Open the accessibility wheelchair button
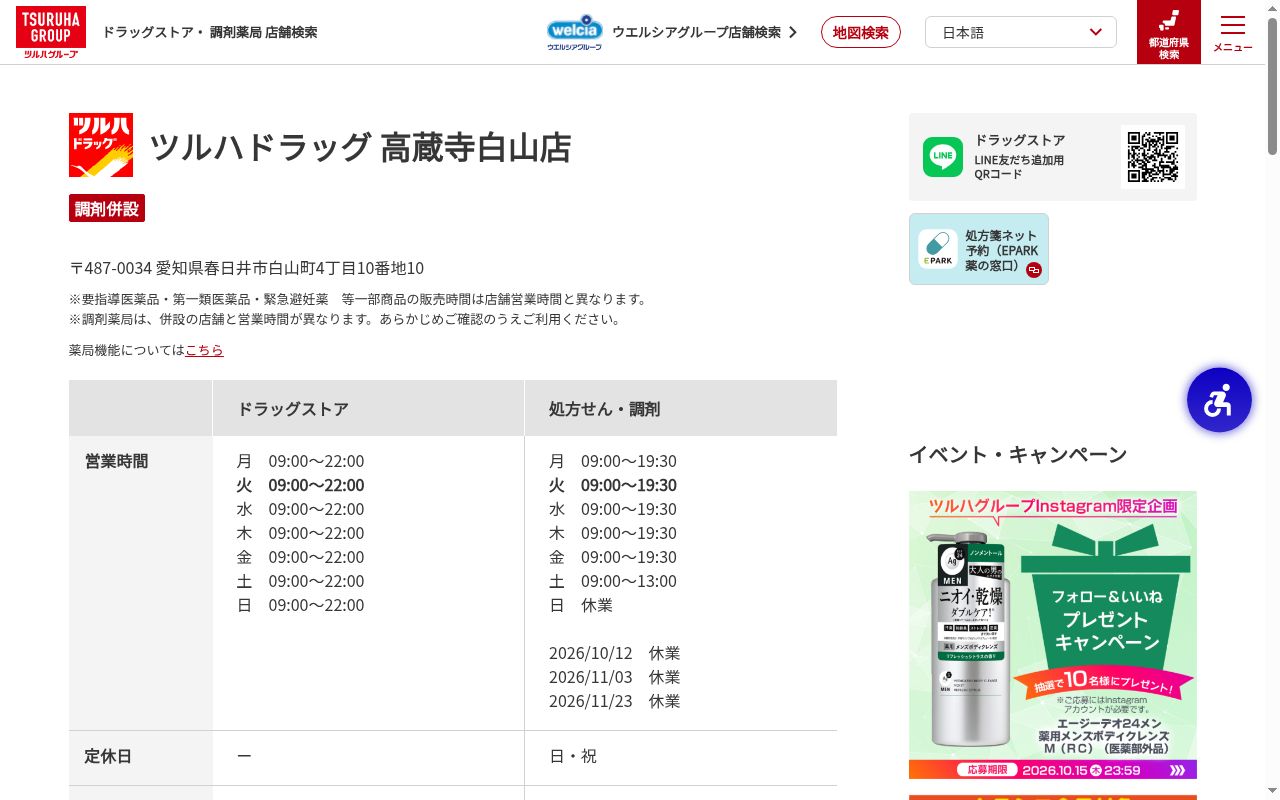 (1219, 400)
